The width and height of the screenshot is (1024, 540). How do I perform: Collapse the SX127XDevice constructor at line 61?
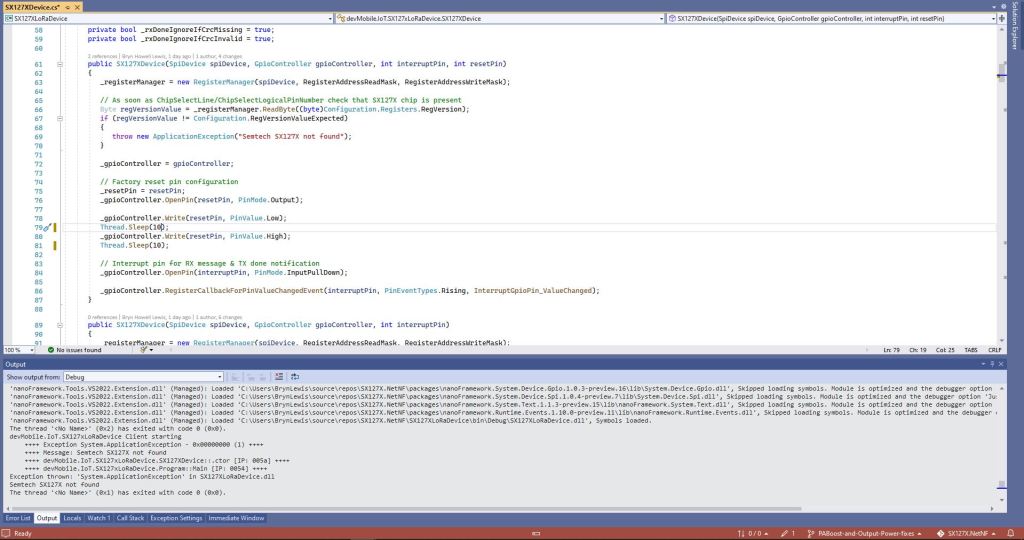coord(60,64)
